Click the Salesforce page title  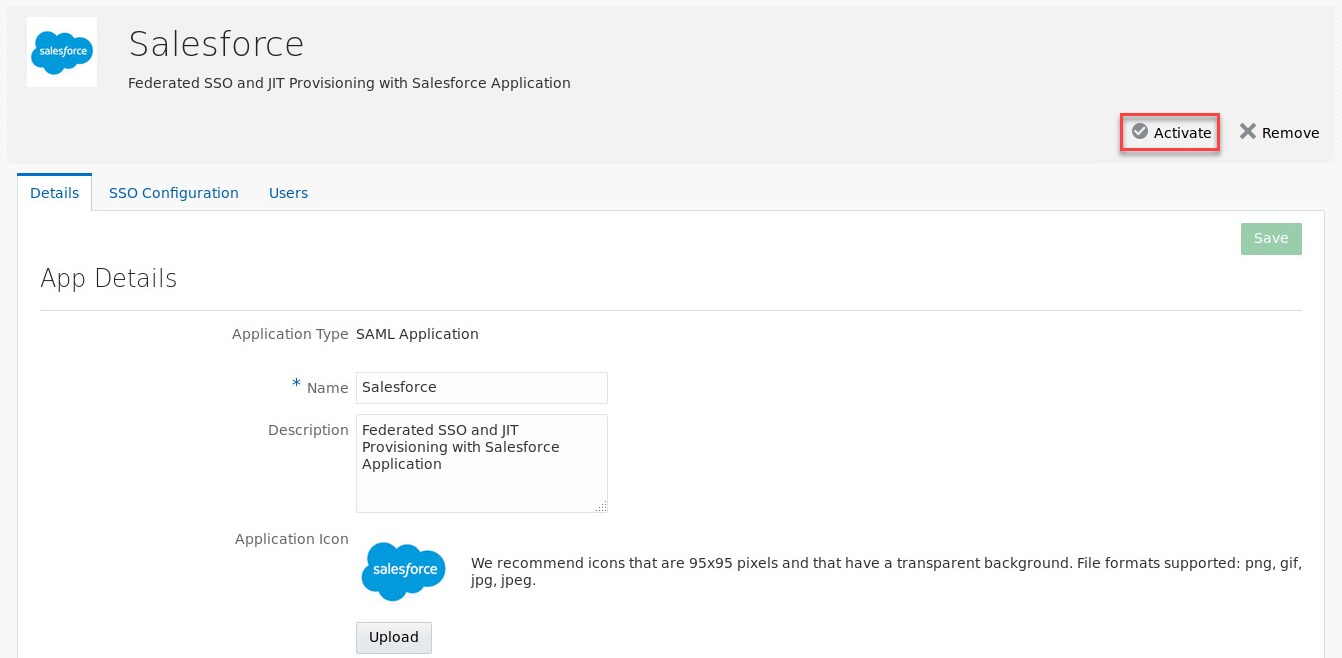[x=216, y=44]
